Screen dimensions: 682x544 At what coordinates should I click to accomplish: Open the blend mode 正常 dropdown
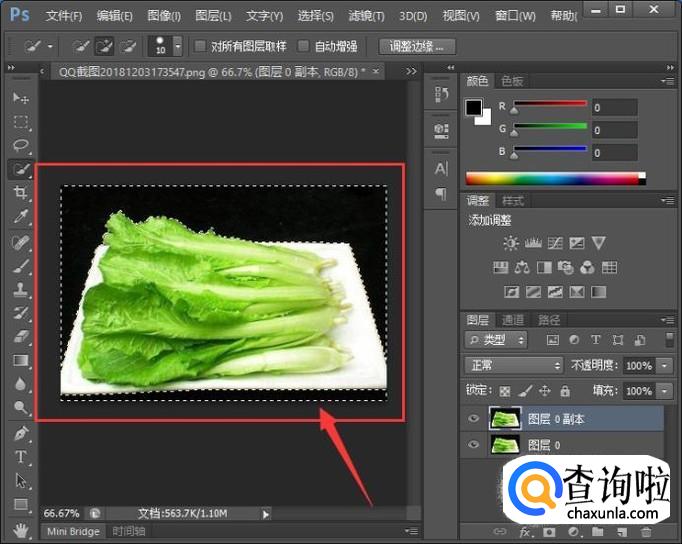[x=514, y=366]
